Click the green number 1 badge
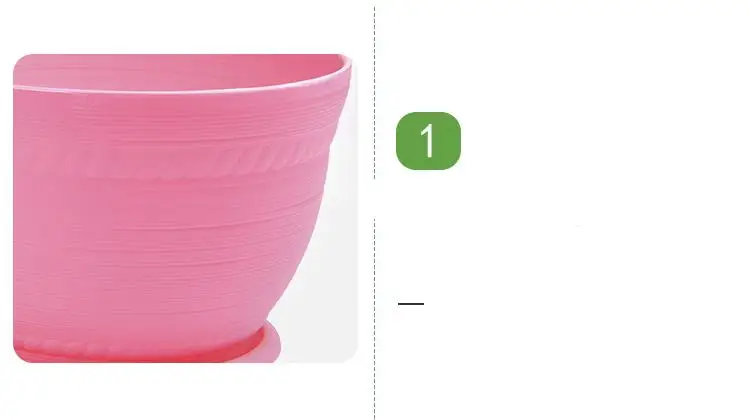This screenshot has height=420, width=750. point(428,141)
